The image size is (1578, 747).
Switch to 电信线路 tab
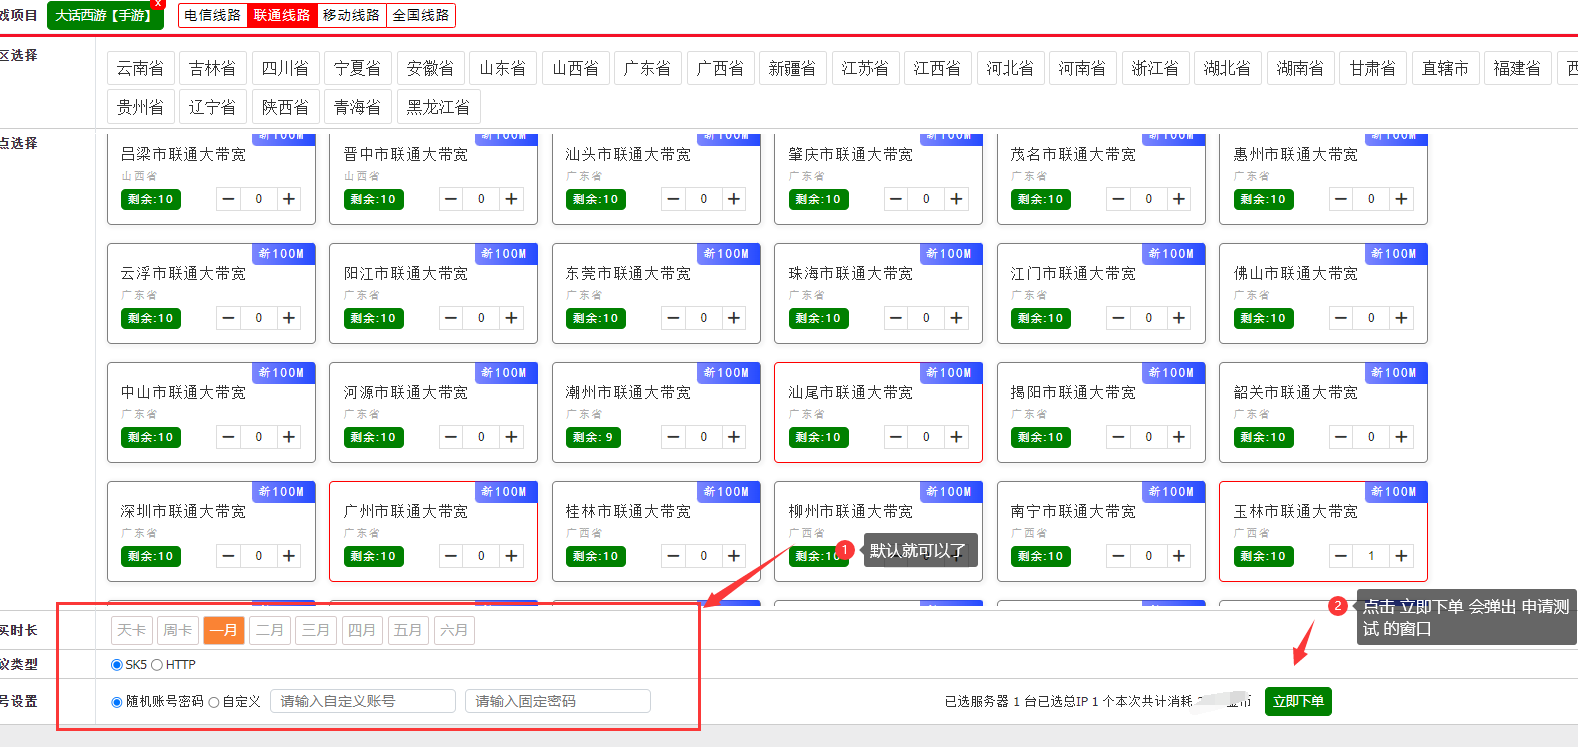point(212,15)
